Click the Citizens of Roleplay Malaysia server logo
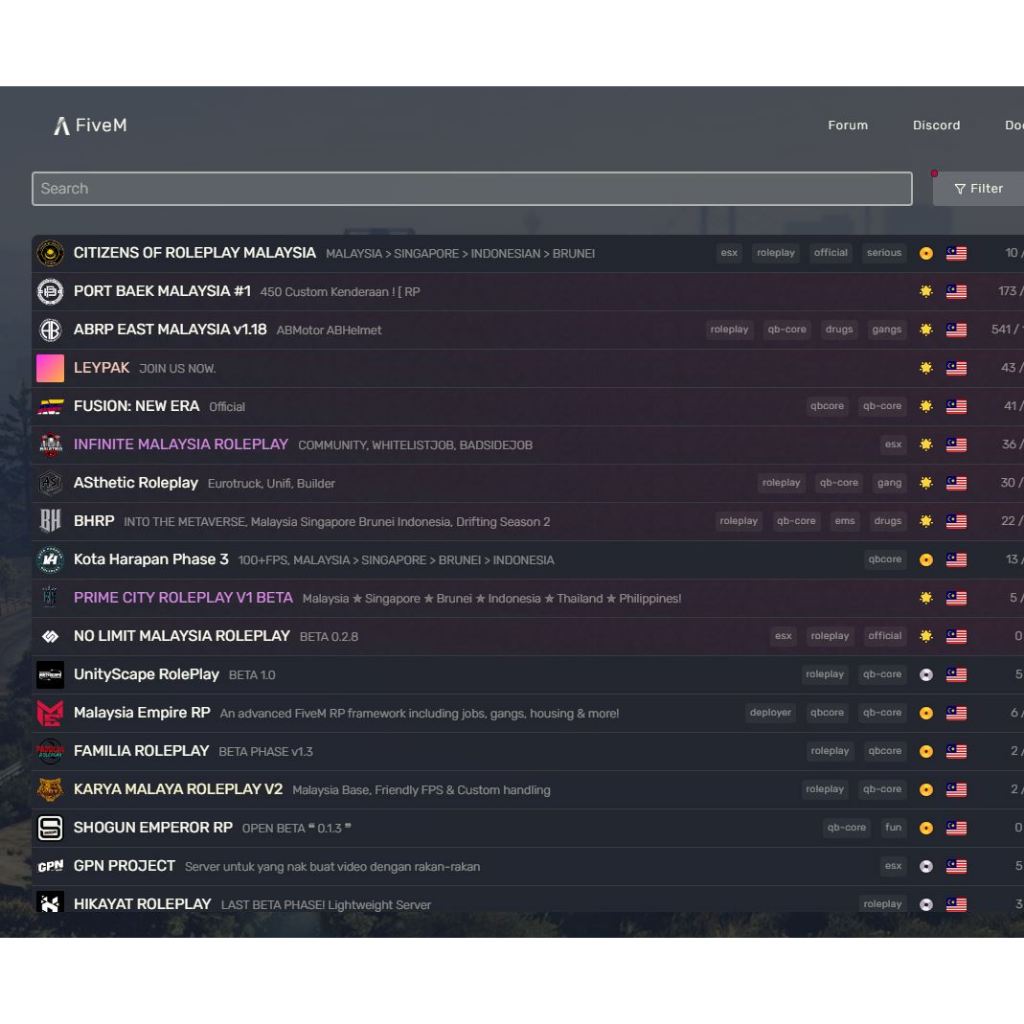 50,253
